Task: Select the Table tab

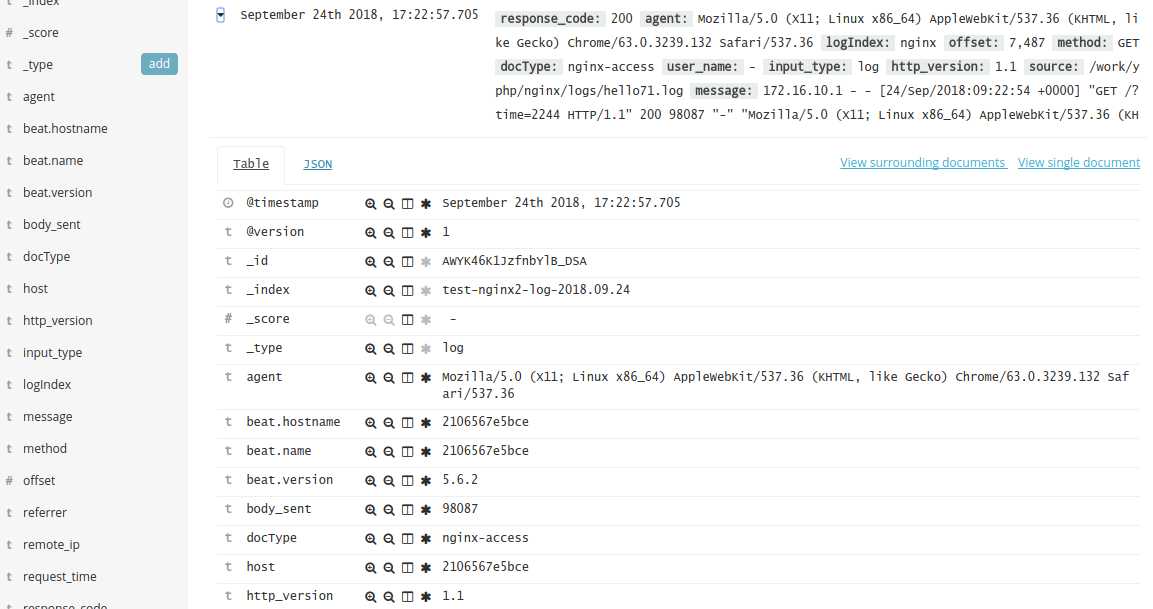Action: pyautogui.click(x=251, y=164)
